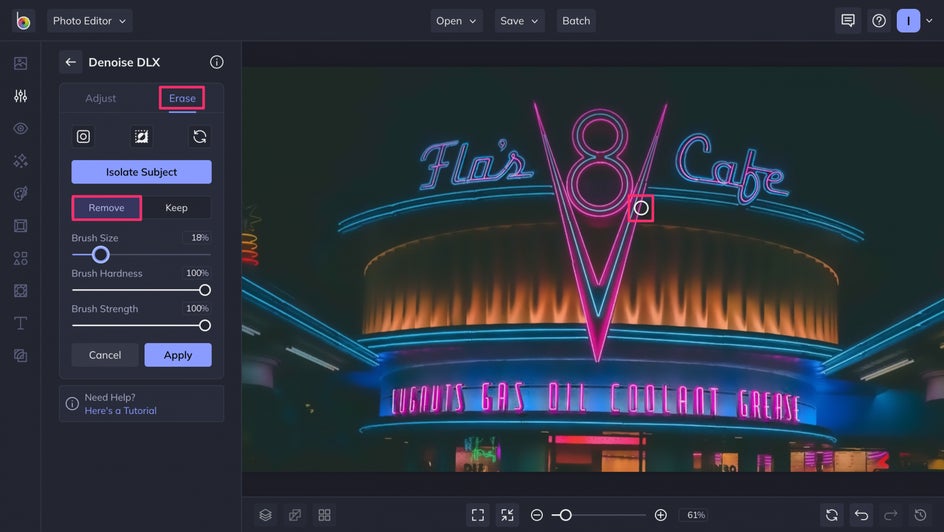Go back from Denoise DLX panel
Screen dimensions: 944x532
(x=70, y=62)
